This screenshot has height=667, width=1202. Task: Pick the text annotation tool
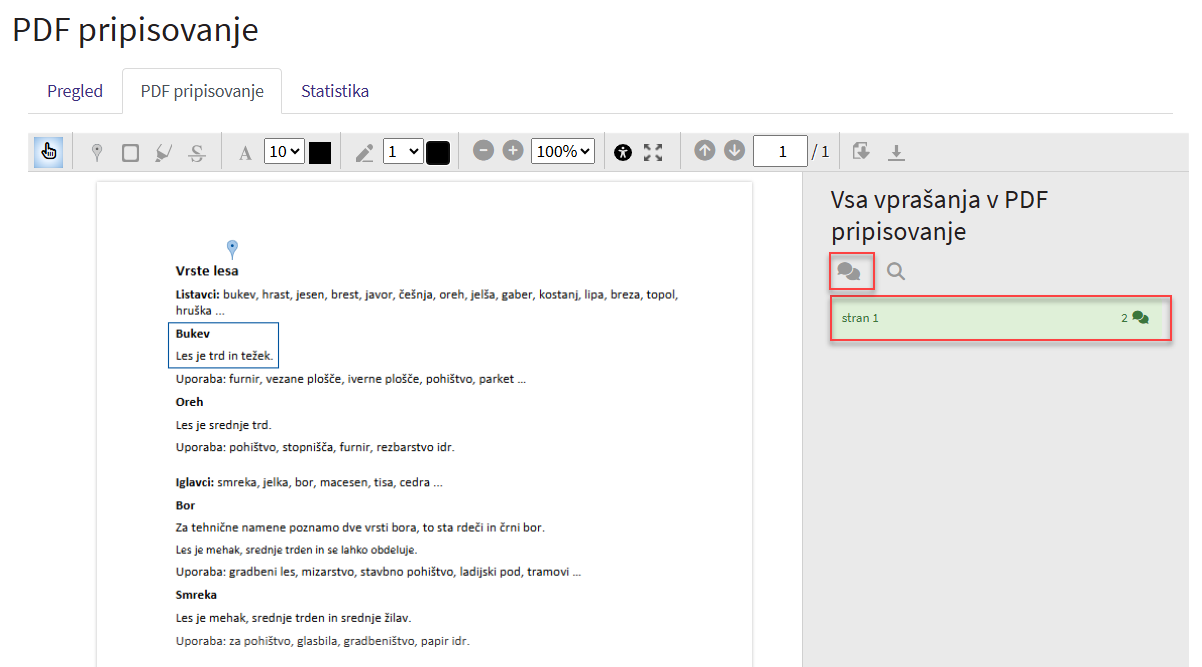point(245,152)
